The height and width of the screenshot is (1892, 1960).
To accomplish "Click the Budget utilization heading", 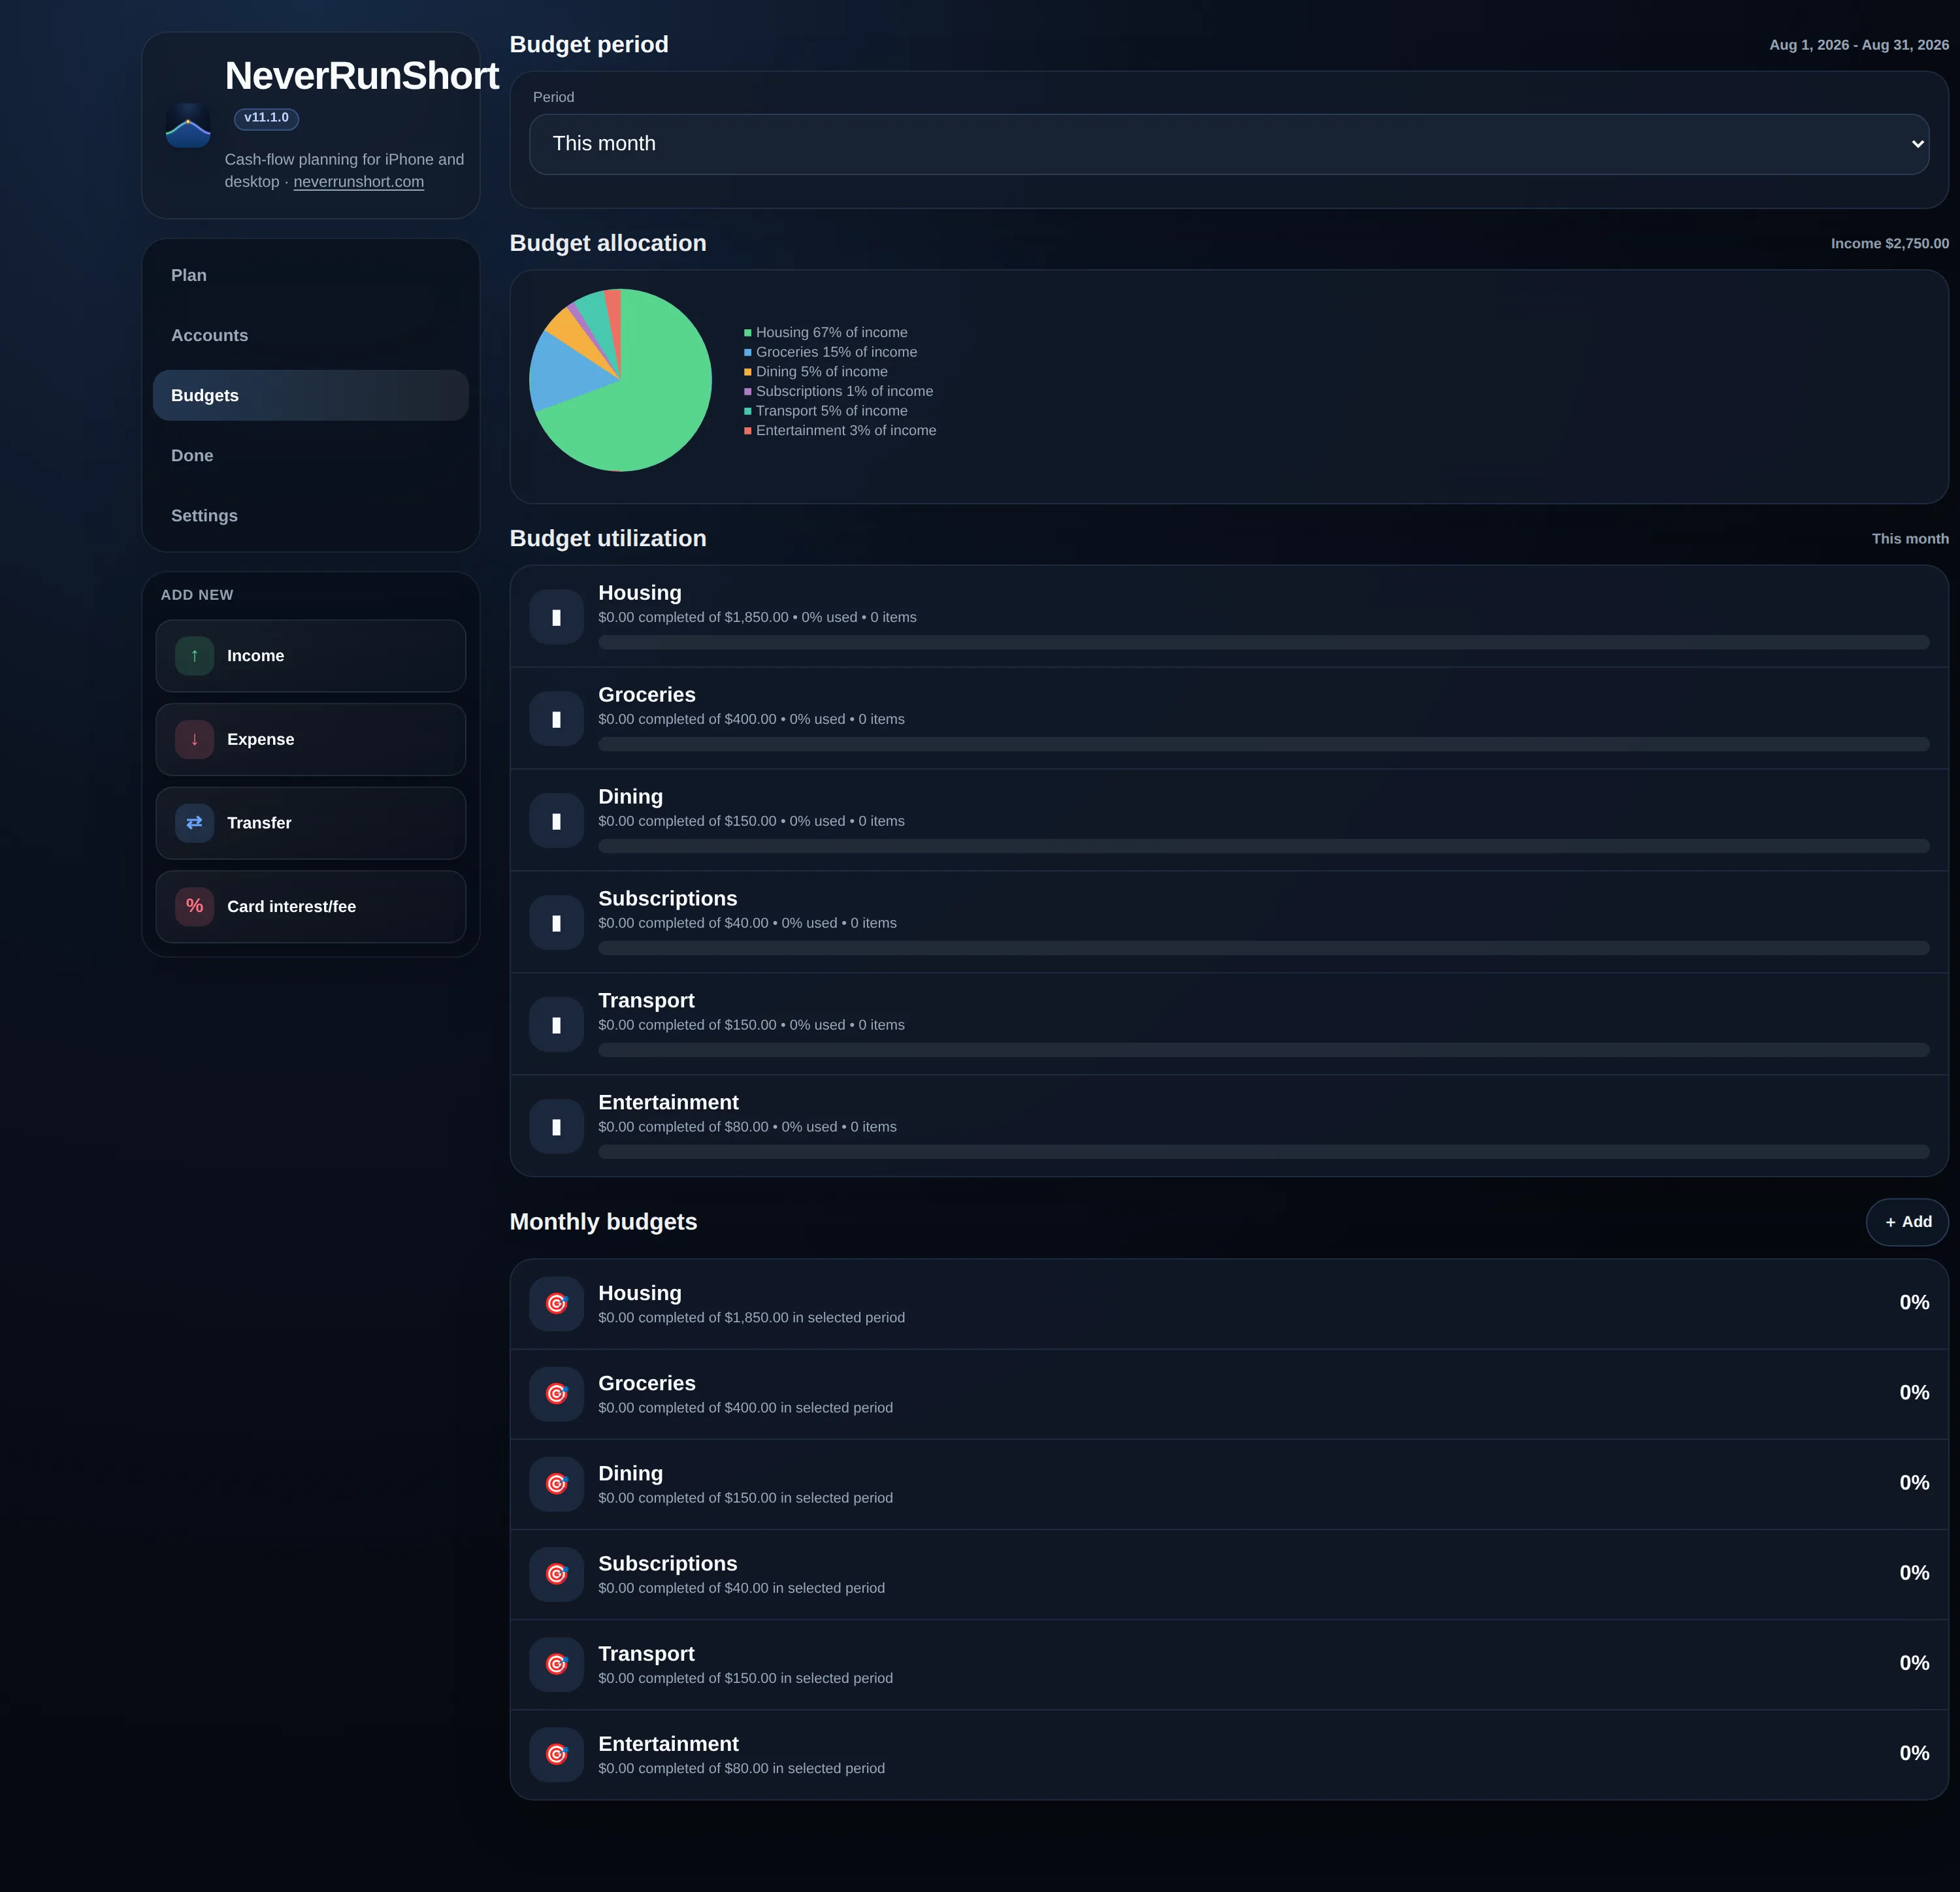I will click(608, 539).
